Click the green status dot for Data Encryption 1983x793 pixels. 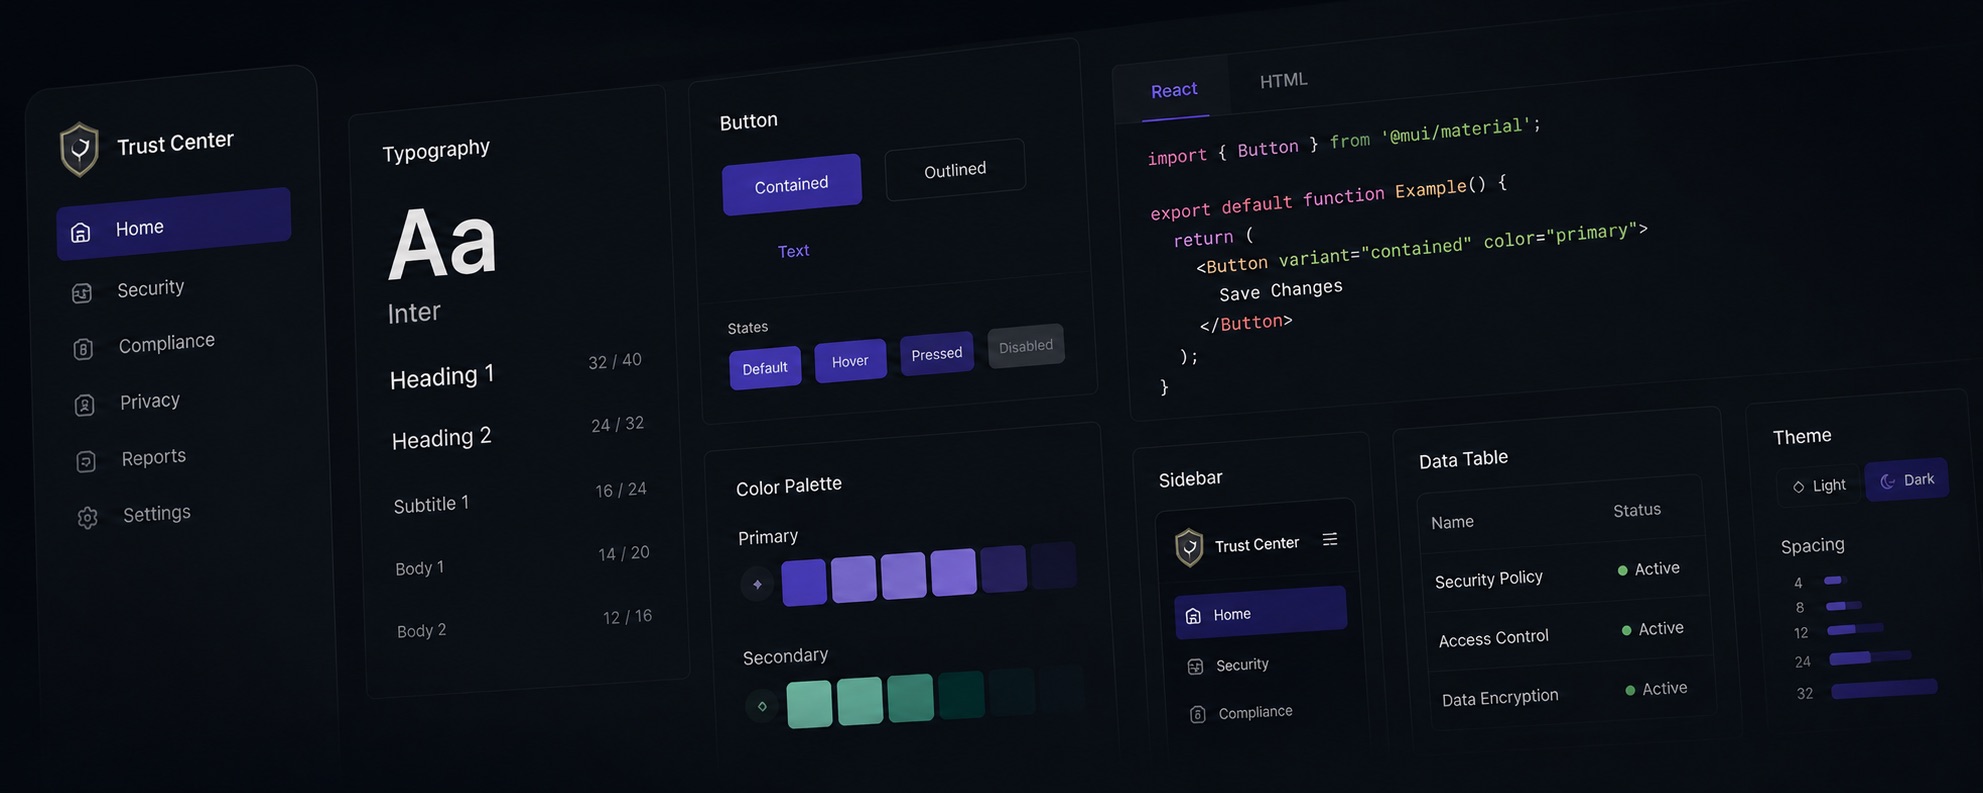(x=1630, y=690)
